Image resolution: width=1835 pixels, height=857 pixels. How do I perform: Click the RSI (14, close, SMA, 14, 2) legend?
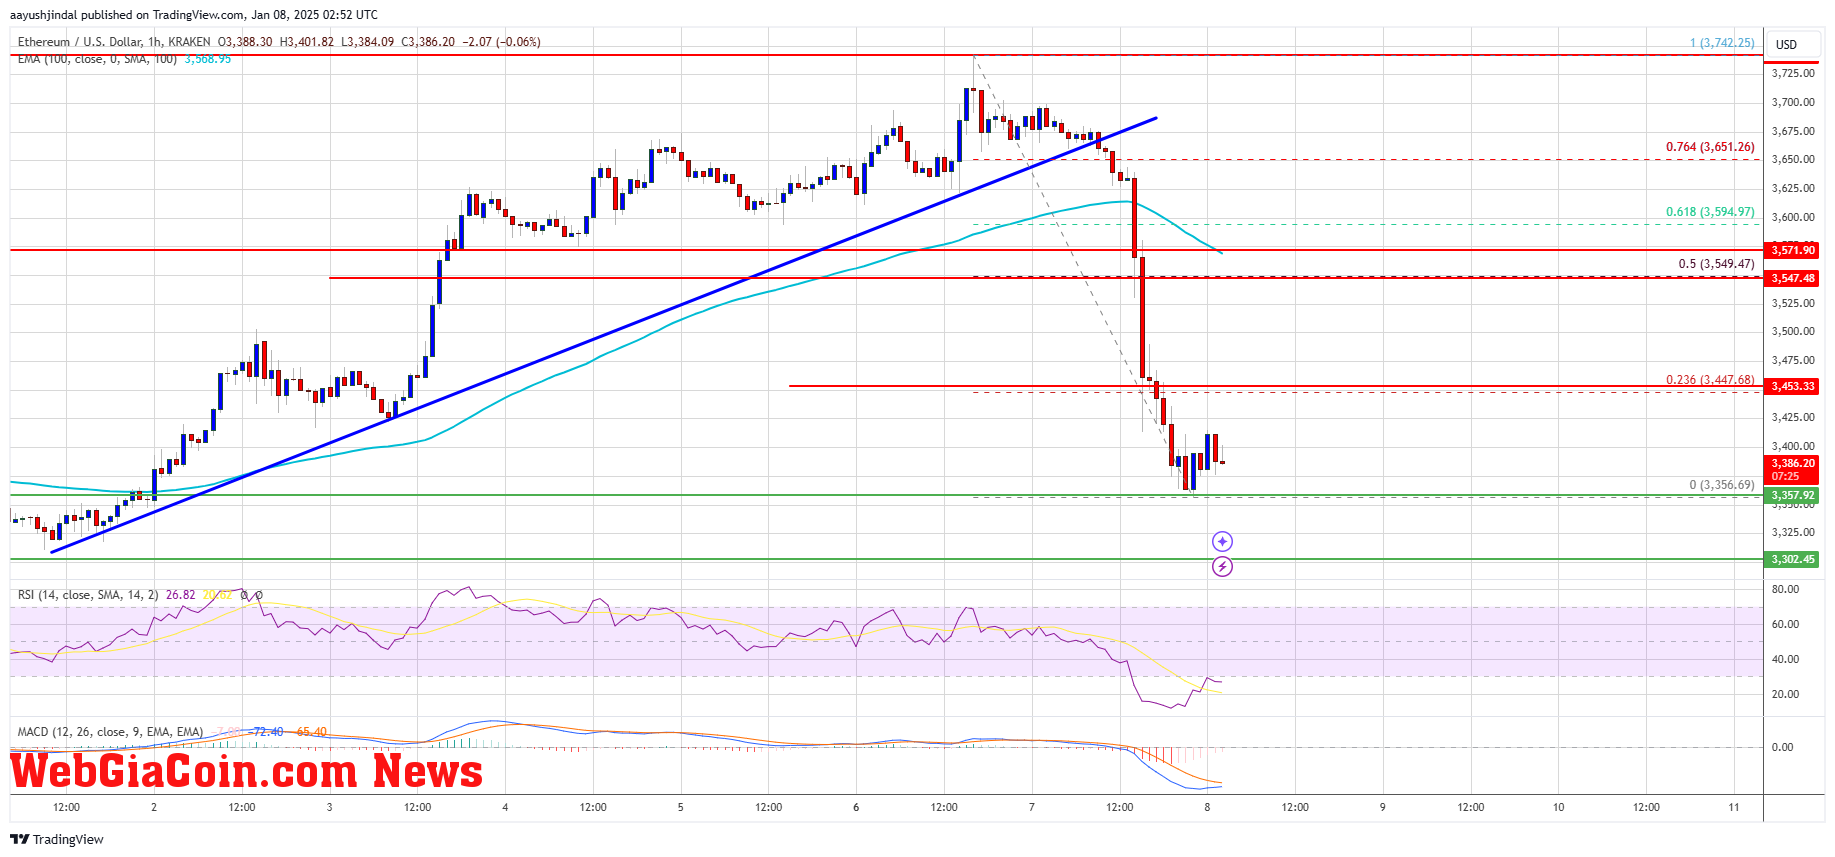(x=88, y=595)
